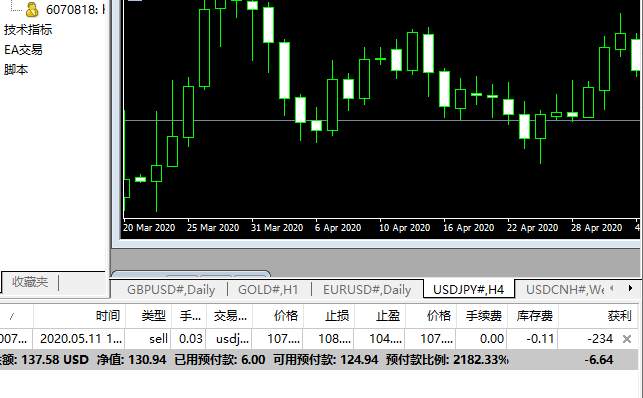Click the 22 Apr 2020 date label

point(532,227)
